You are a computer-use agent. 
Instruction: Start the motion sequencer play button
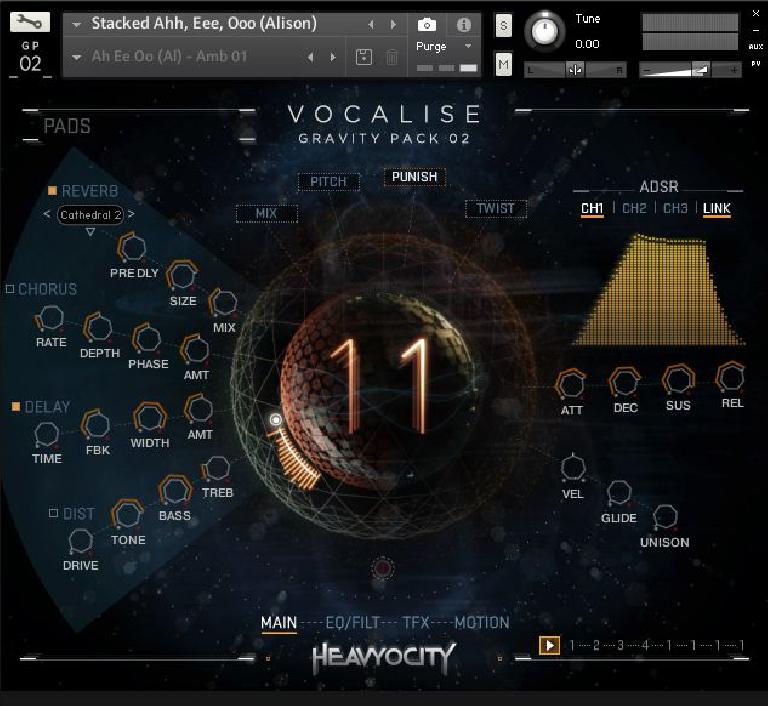tap(549, 645)
